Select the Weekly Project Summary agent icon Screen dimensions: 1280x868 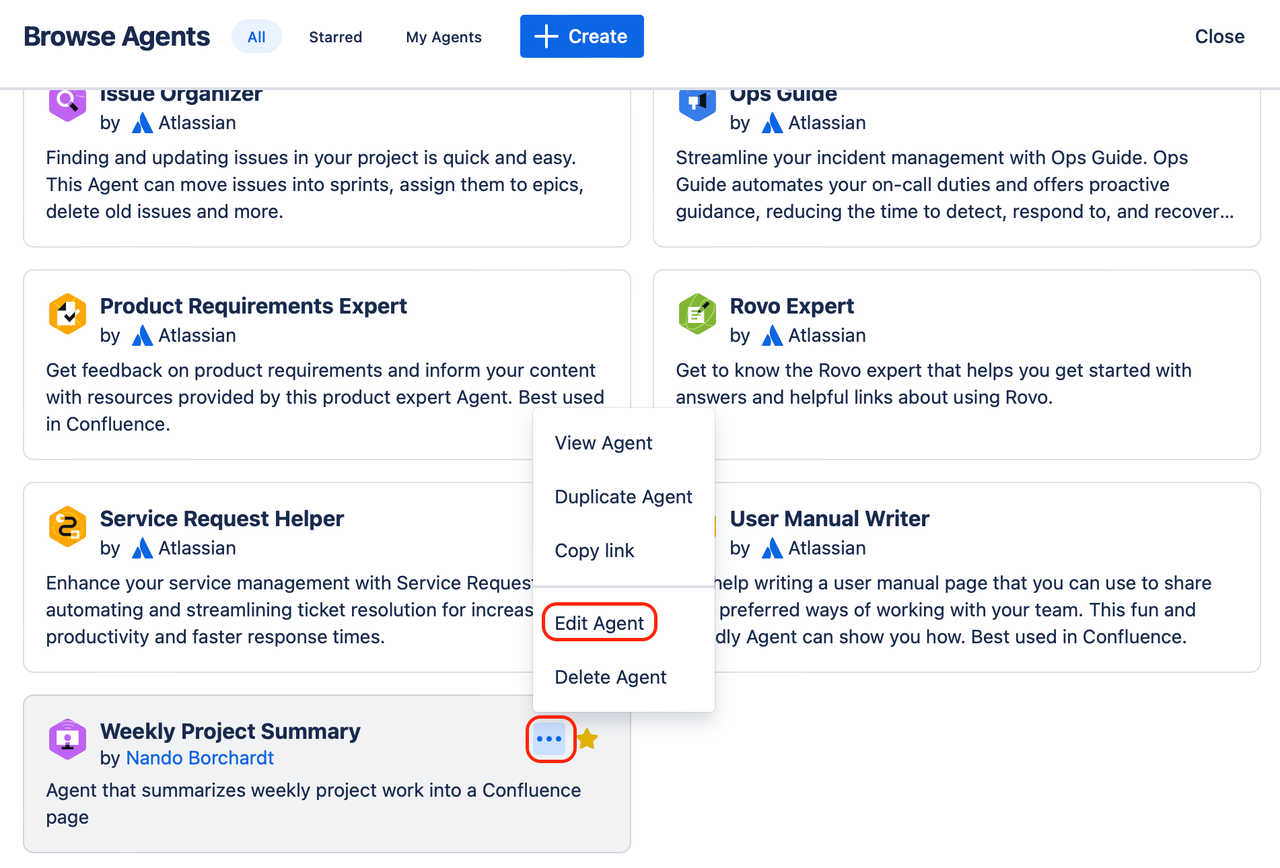coord(66,739)
